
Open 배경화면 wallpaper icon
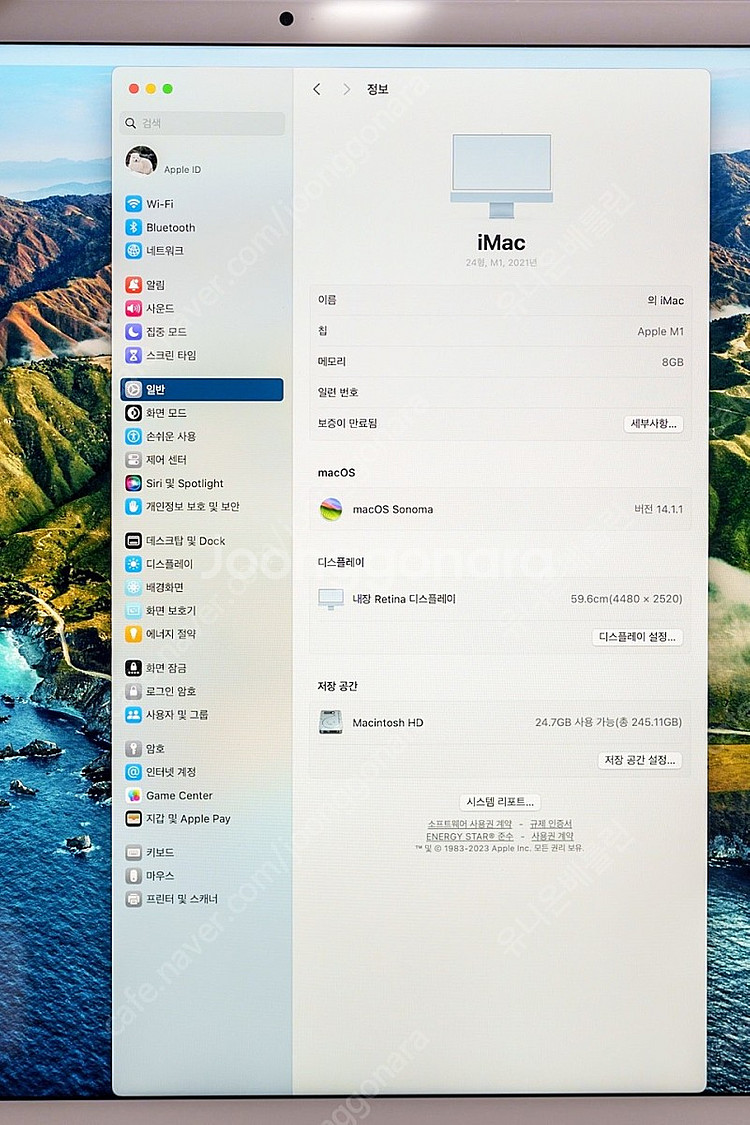[133, 588]
